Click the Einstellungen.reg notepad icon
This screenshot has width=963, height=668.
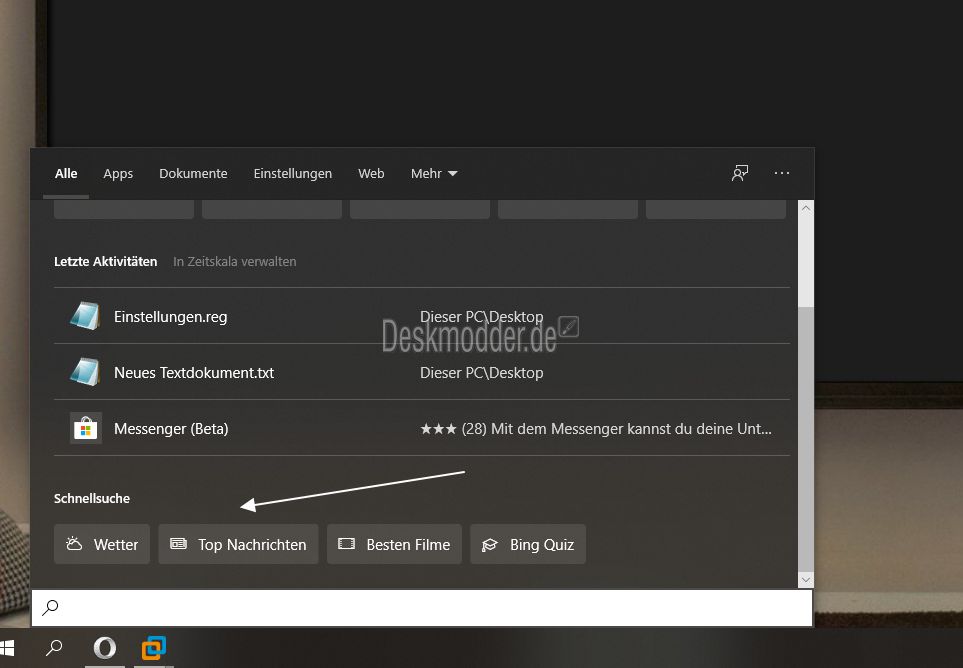(85, 316)
